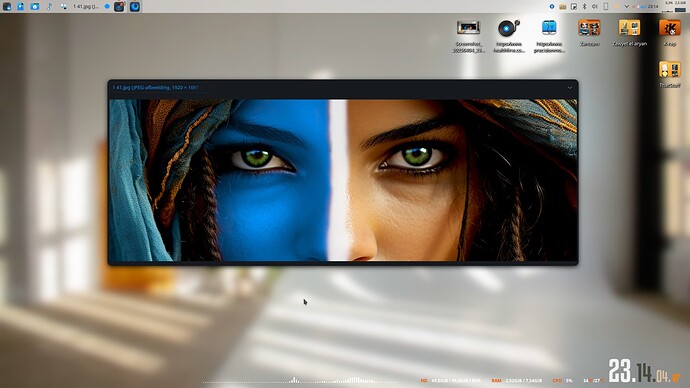
Task: Click the music note panel icon
Action: tap(49, 7)
